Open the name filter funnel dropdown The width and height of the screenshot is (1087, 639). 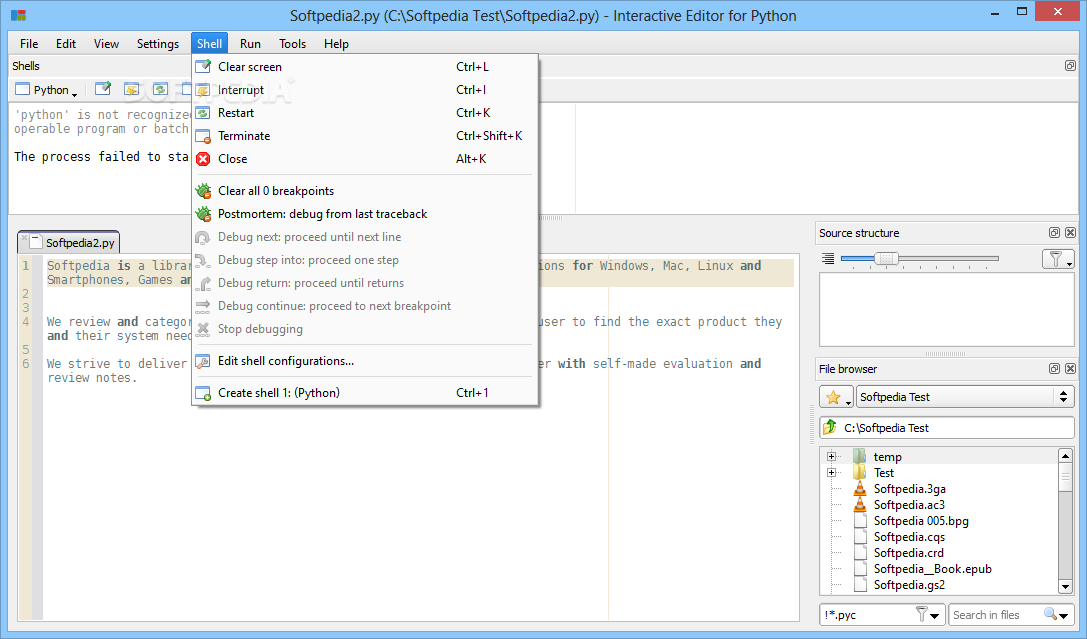pyautogui.click(x=928, y=615)
